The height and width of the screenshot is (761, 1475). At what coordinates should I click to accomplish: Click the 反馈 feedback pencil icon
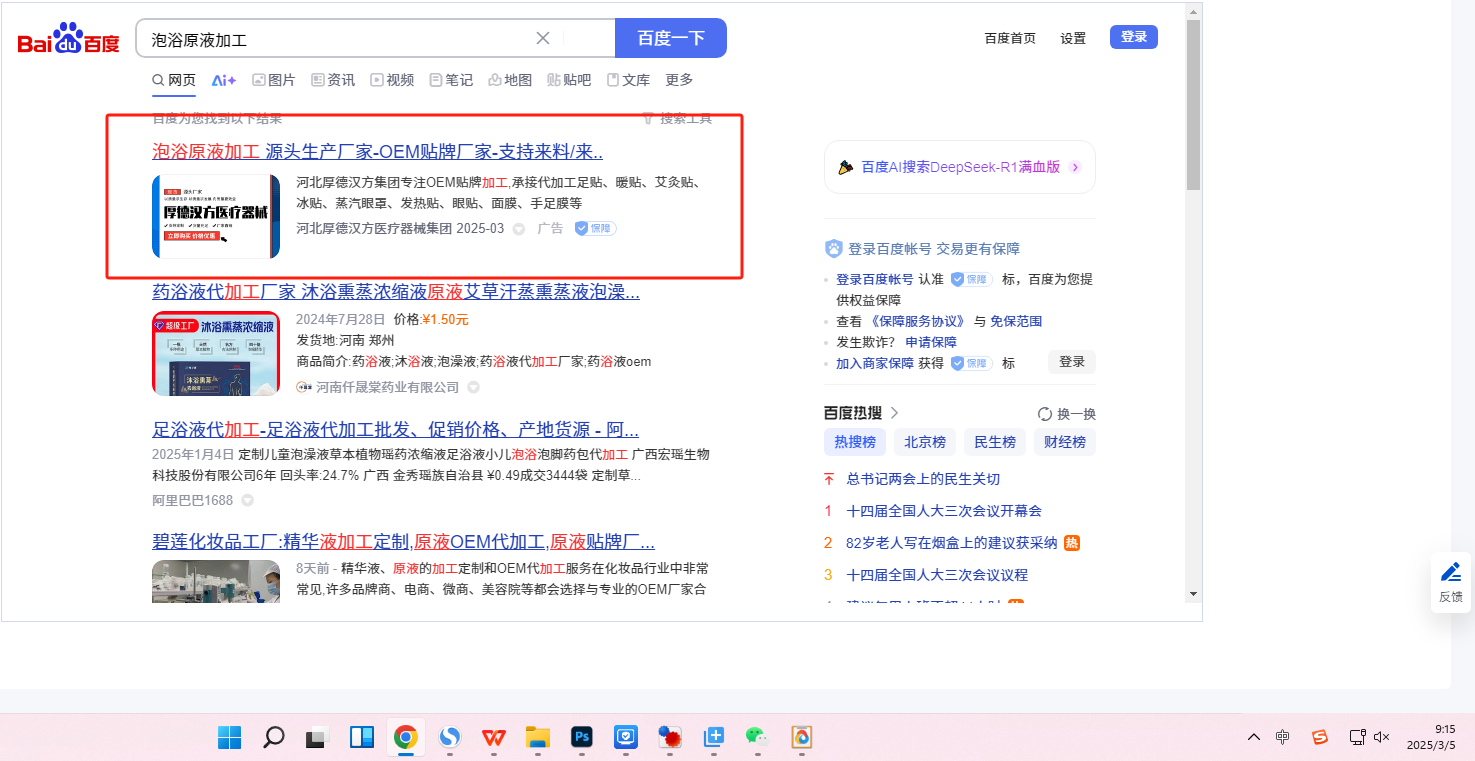[x=1450, y=573]
